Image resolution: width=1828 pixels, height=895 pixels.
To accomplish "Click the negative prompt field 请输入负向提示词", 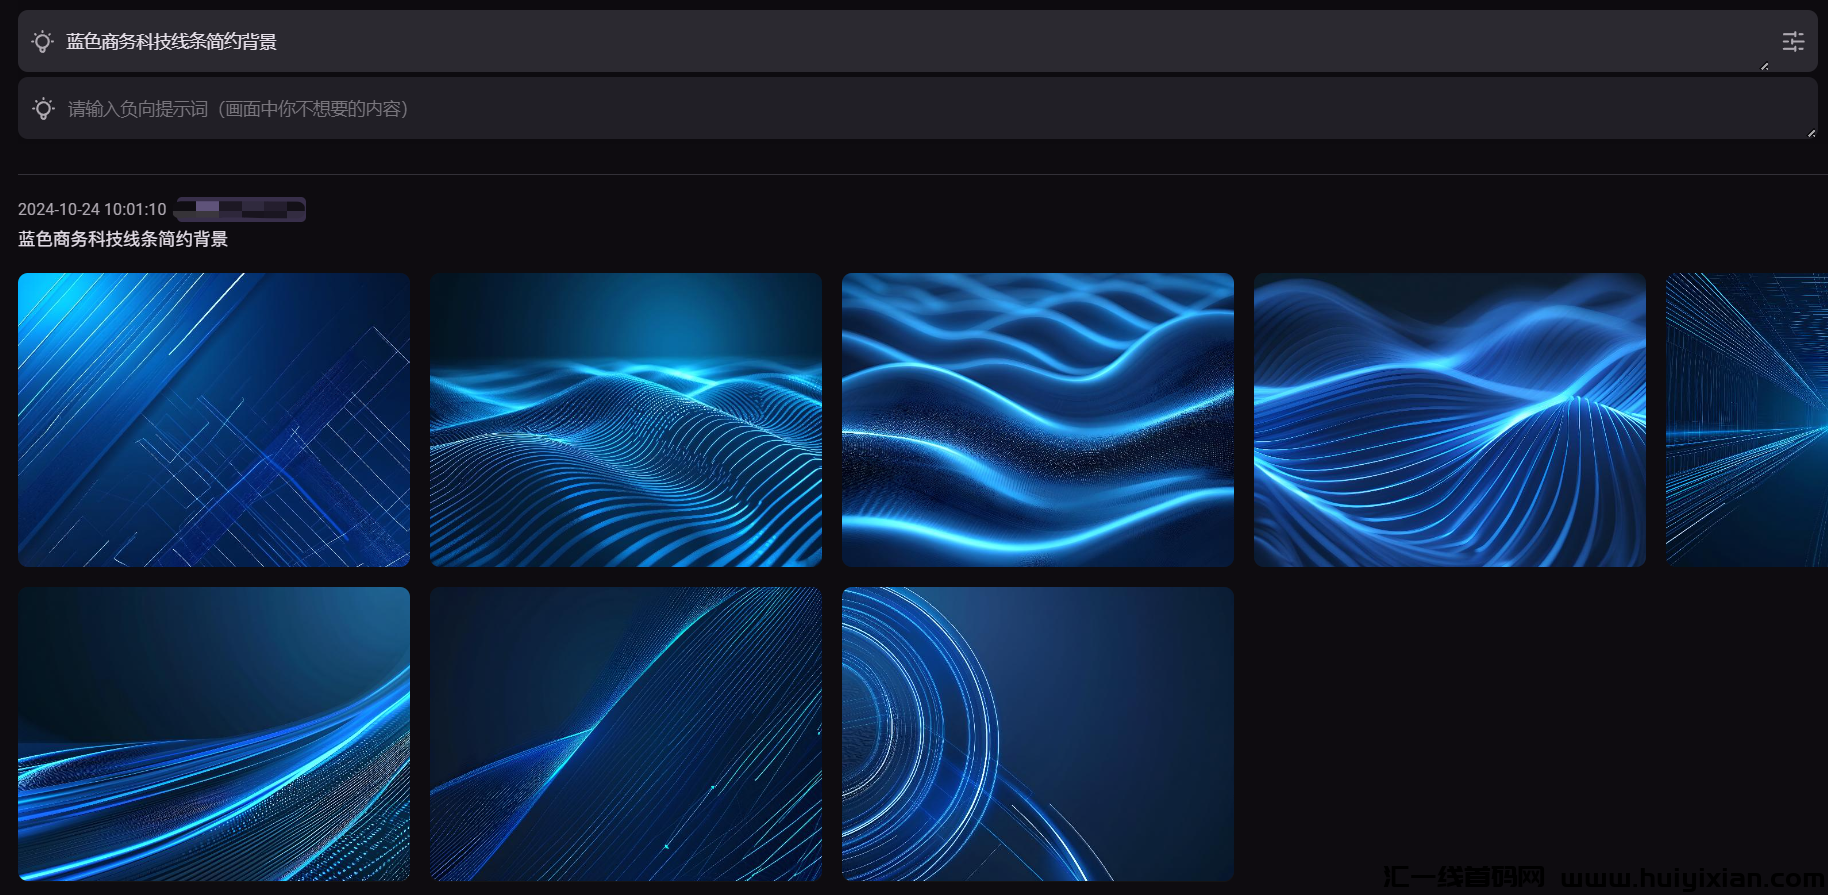I will point(917,108).
